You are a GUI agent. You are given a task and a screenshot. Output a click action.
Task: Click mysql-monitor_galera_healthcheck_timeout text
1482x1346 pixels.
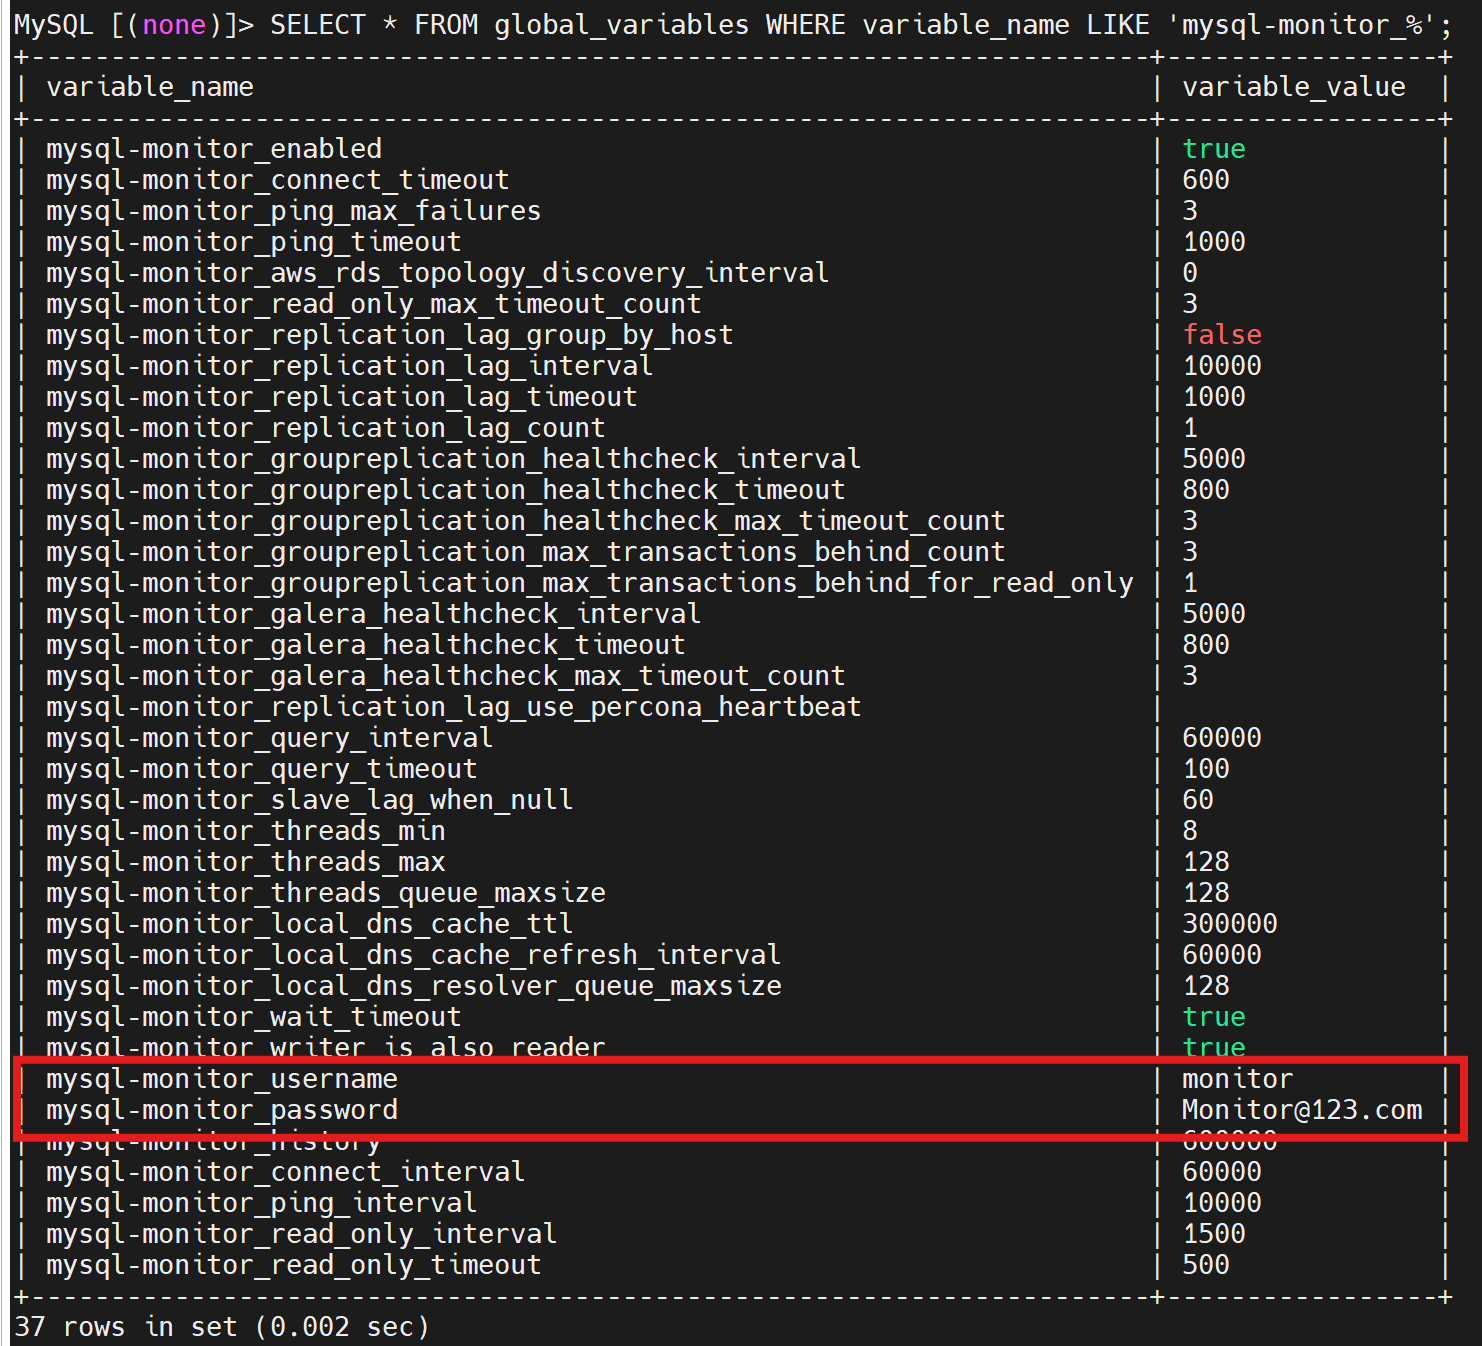pos(366,646)
